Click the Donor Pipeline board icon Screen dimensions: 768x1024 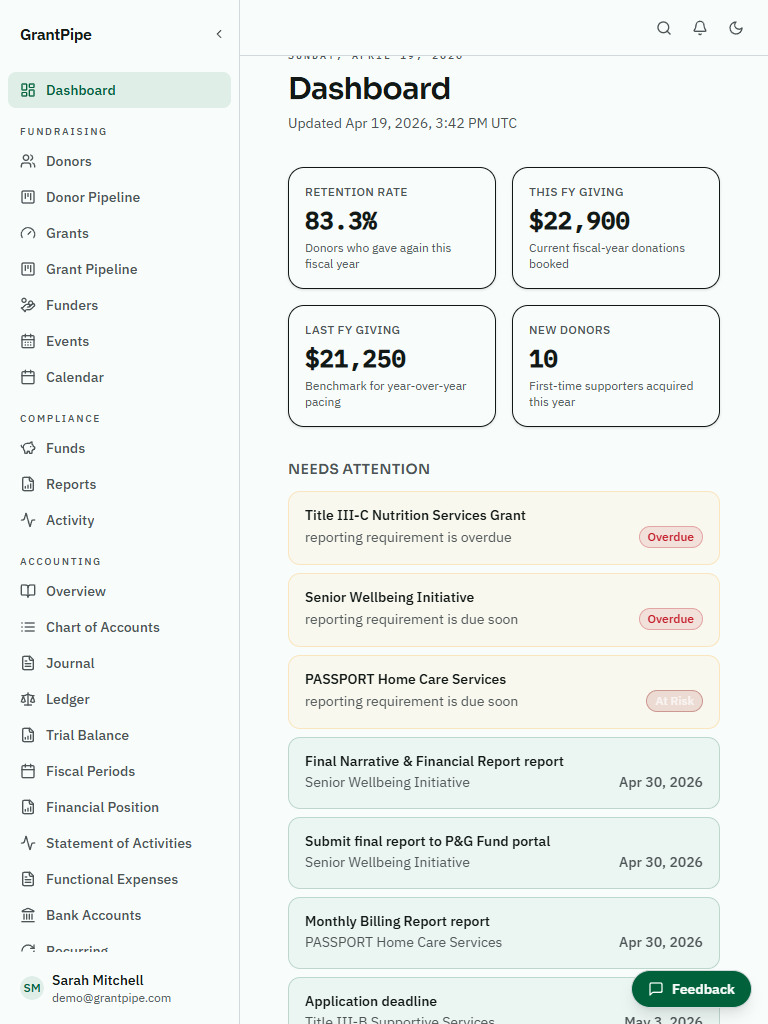tap(28, 197)
